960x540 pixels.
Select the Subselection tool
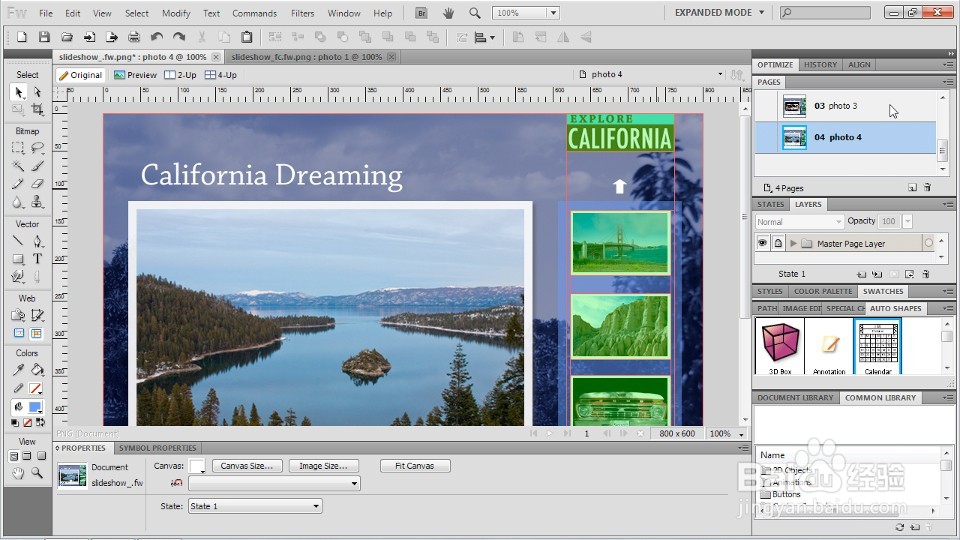pos(37,92)
